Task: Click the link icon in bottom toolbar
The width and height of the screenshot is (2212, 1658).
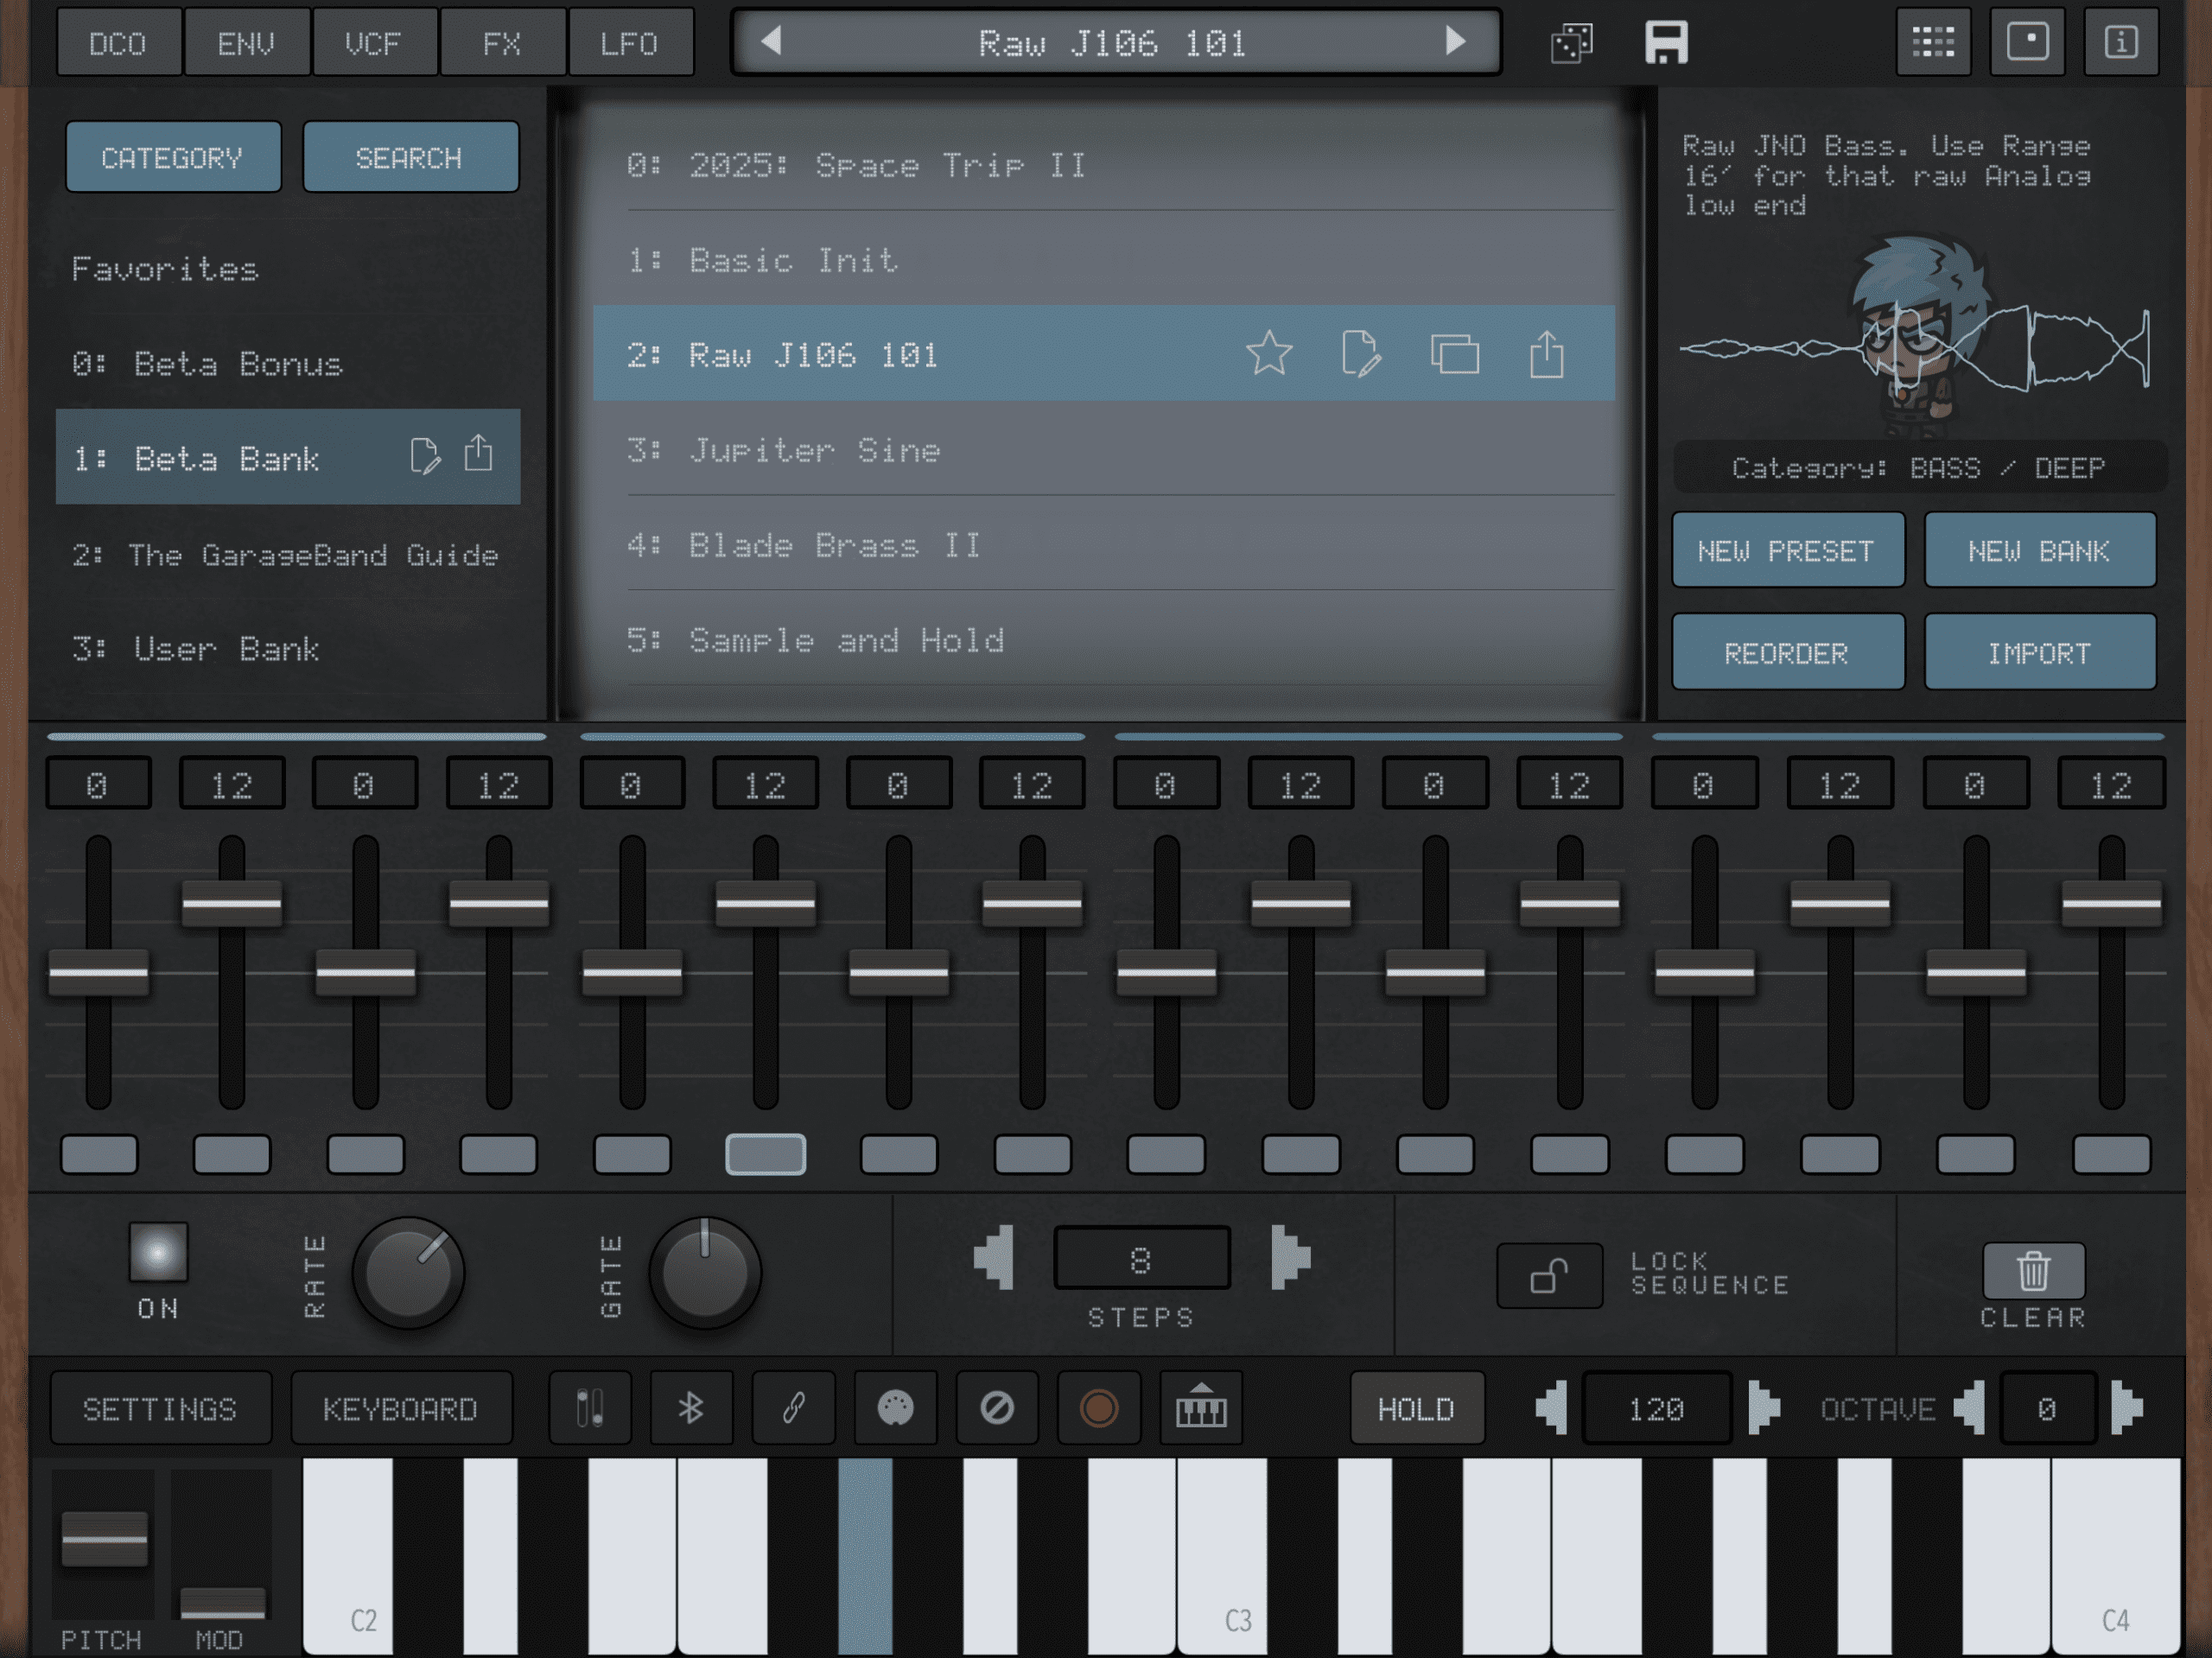Action: point(793,1408)
